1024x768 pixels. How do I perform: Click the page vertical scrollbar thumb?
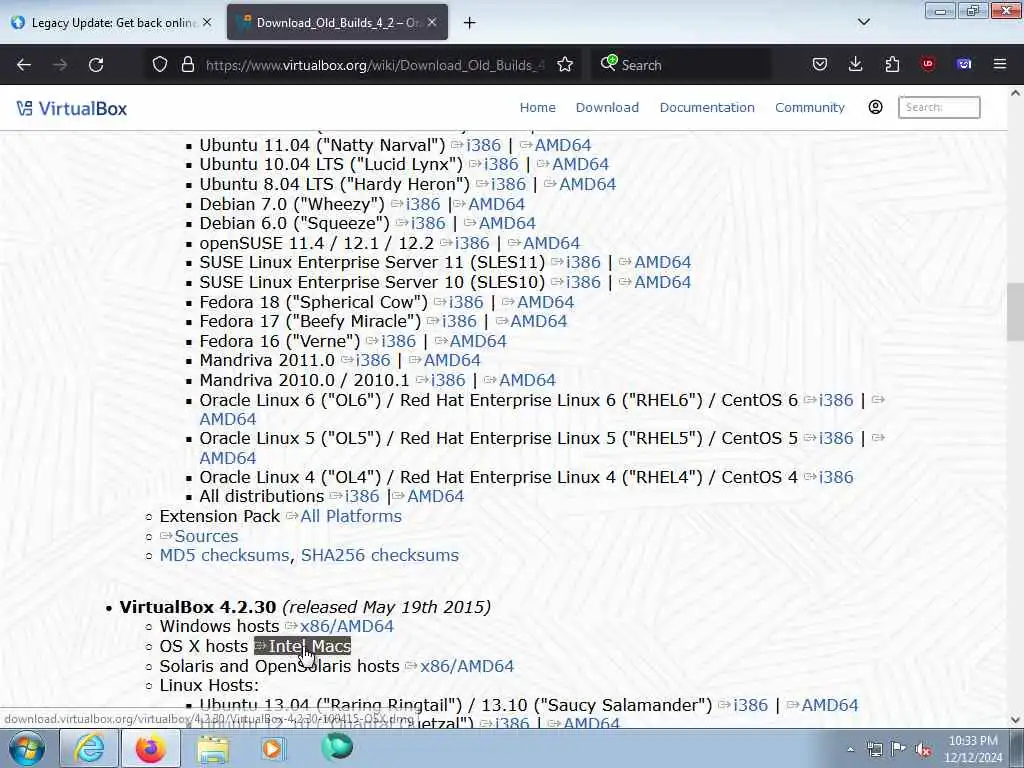point(1015,312)
